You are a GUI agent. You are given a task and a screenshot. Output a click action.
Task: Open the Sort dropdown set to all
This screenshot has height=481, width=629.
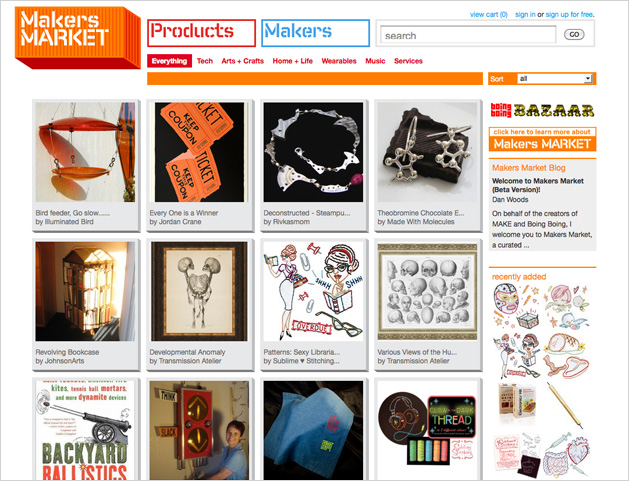coord(554,79)
